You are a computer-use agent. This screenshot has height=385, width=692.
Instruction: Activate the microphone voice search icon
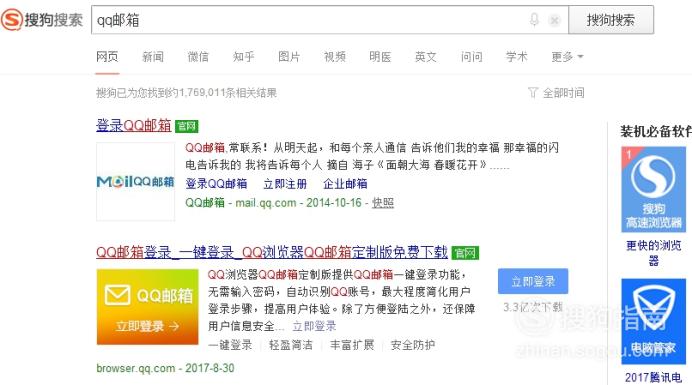pos(534,20)
